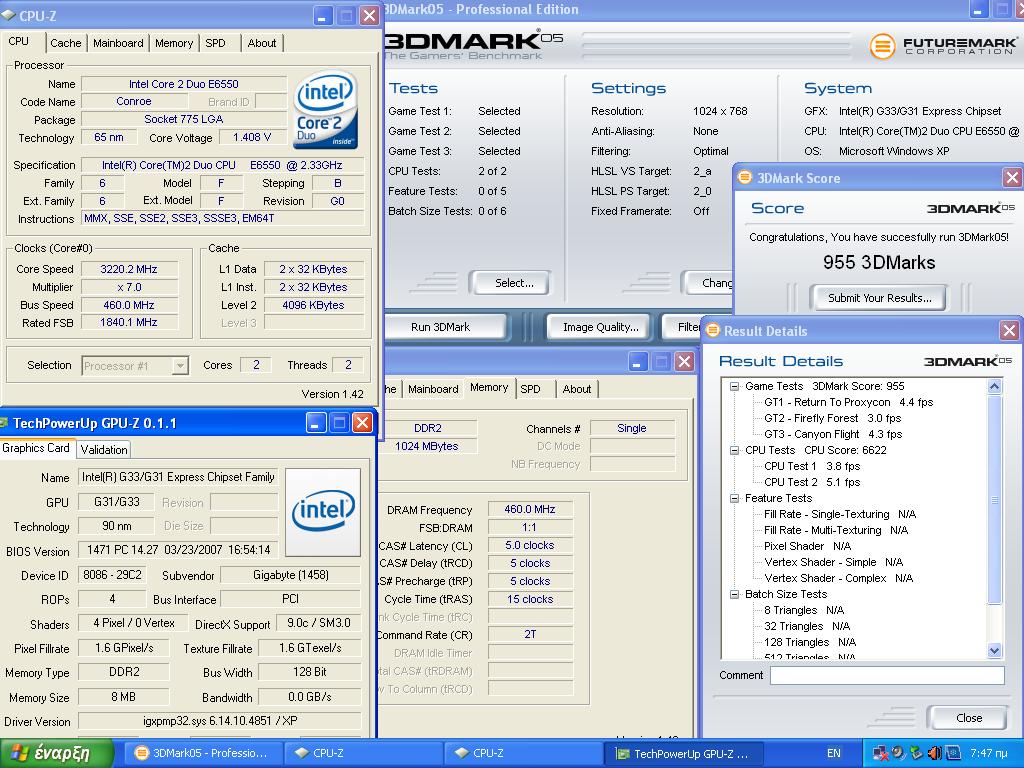Click the Rated FSB value 1840.1 MHz

coord(129,322)
